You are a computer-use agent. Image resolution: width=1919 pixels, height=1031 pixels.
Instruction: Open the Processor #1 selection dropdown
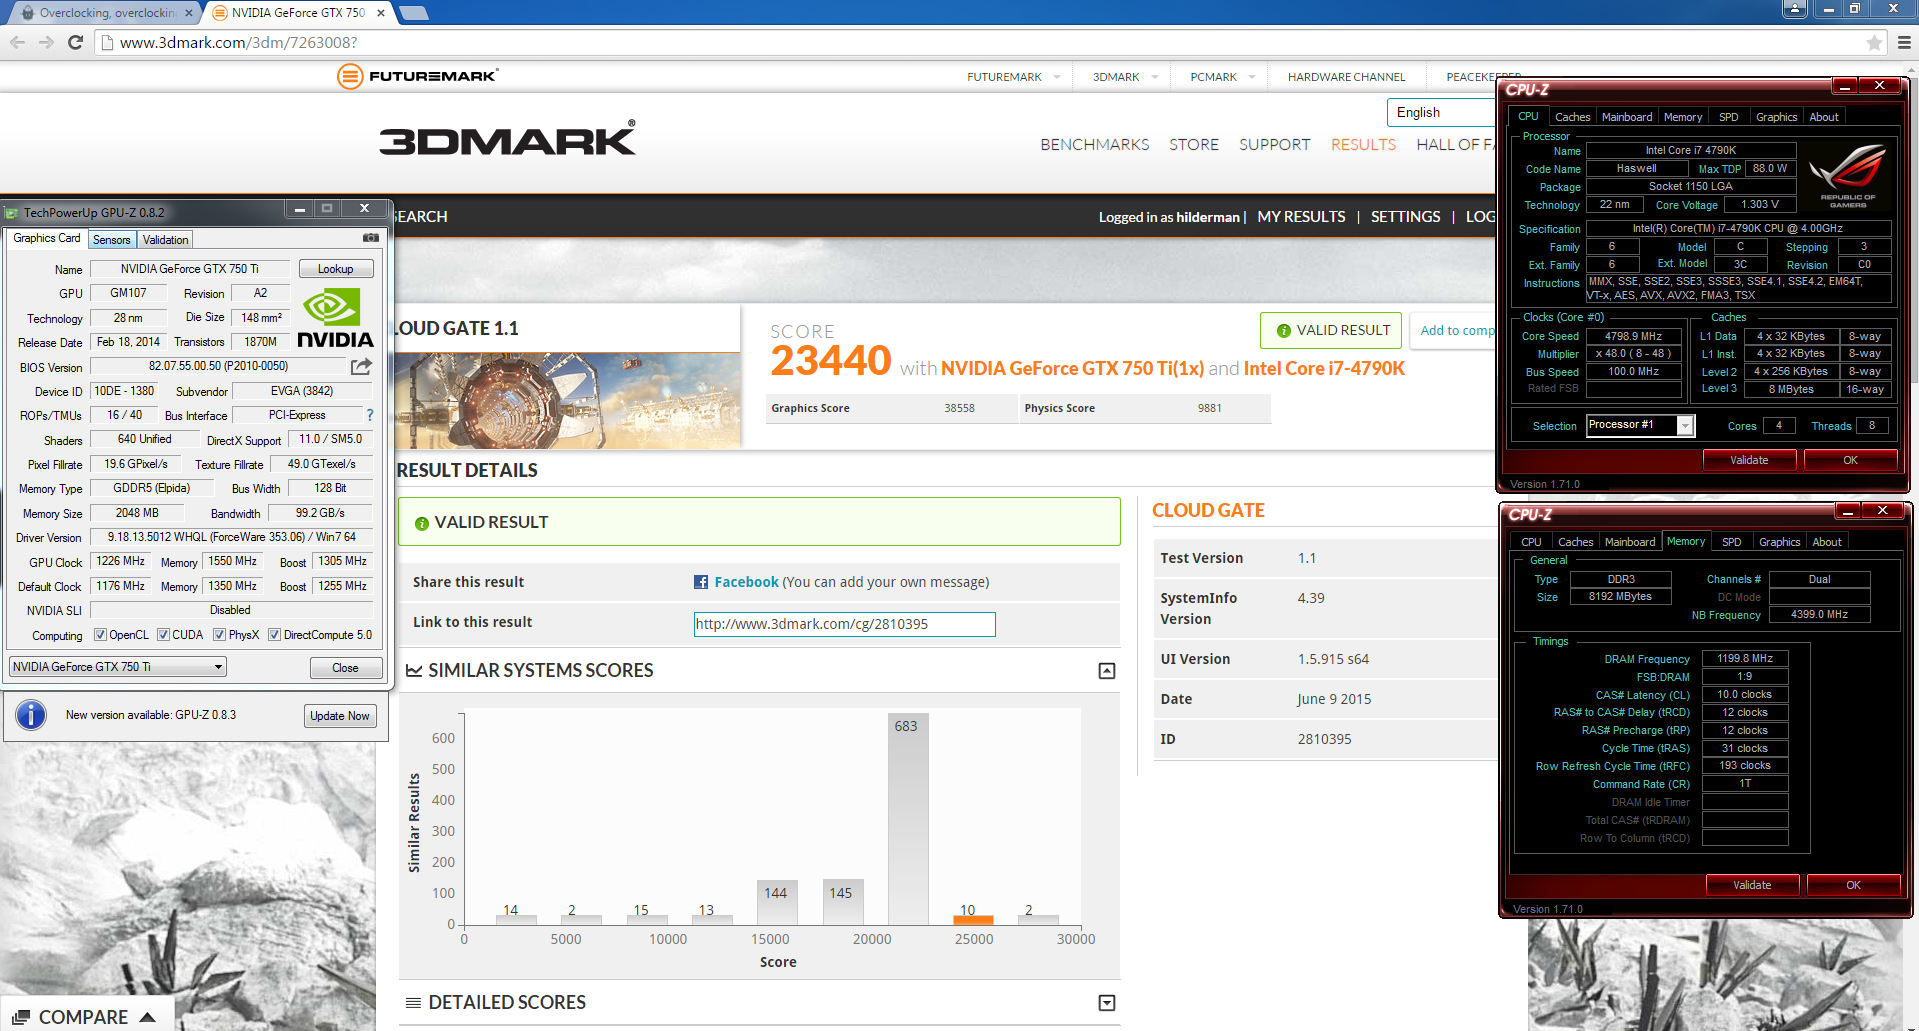pos(1640,425)
